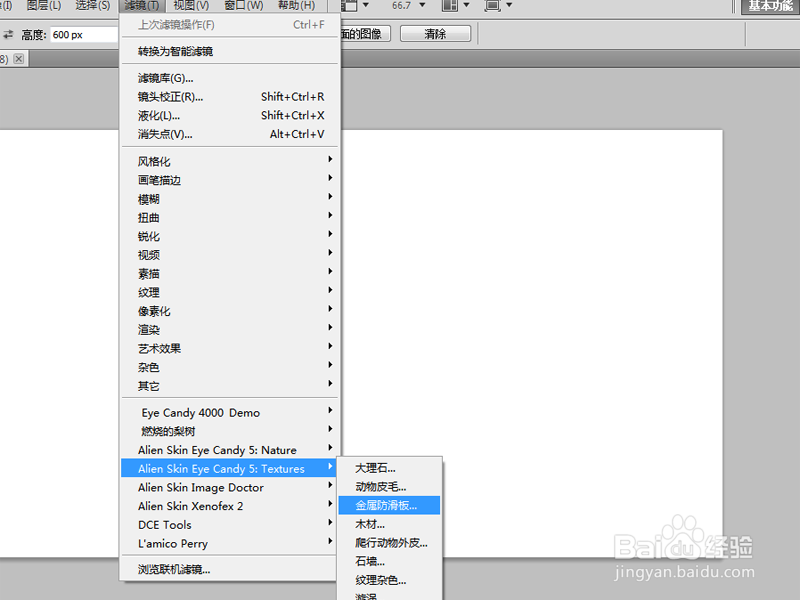Open the view extras dropdown icon

pos(356,6)
